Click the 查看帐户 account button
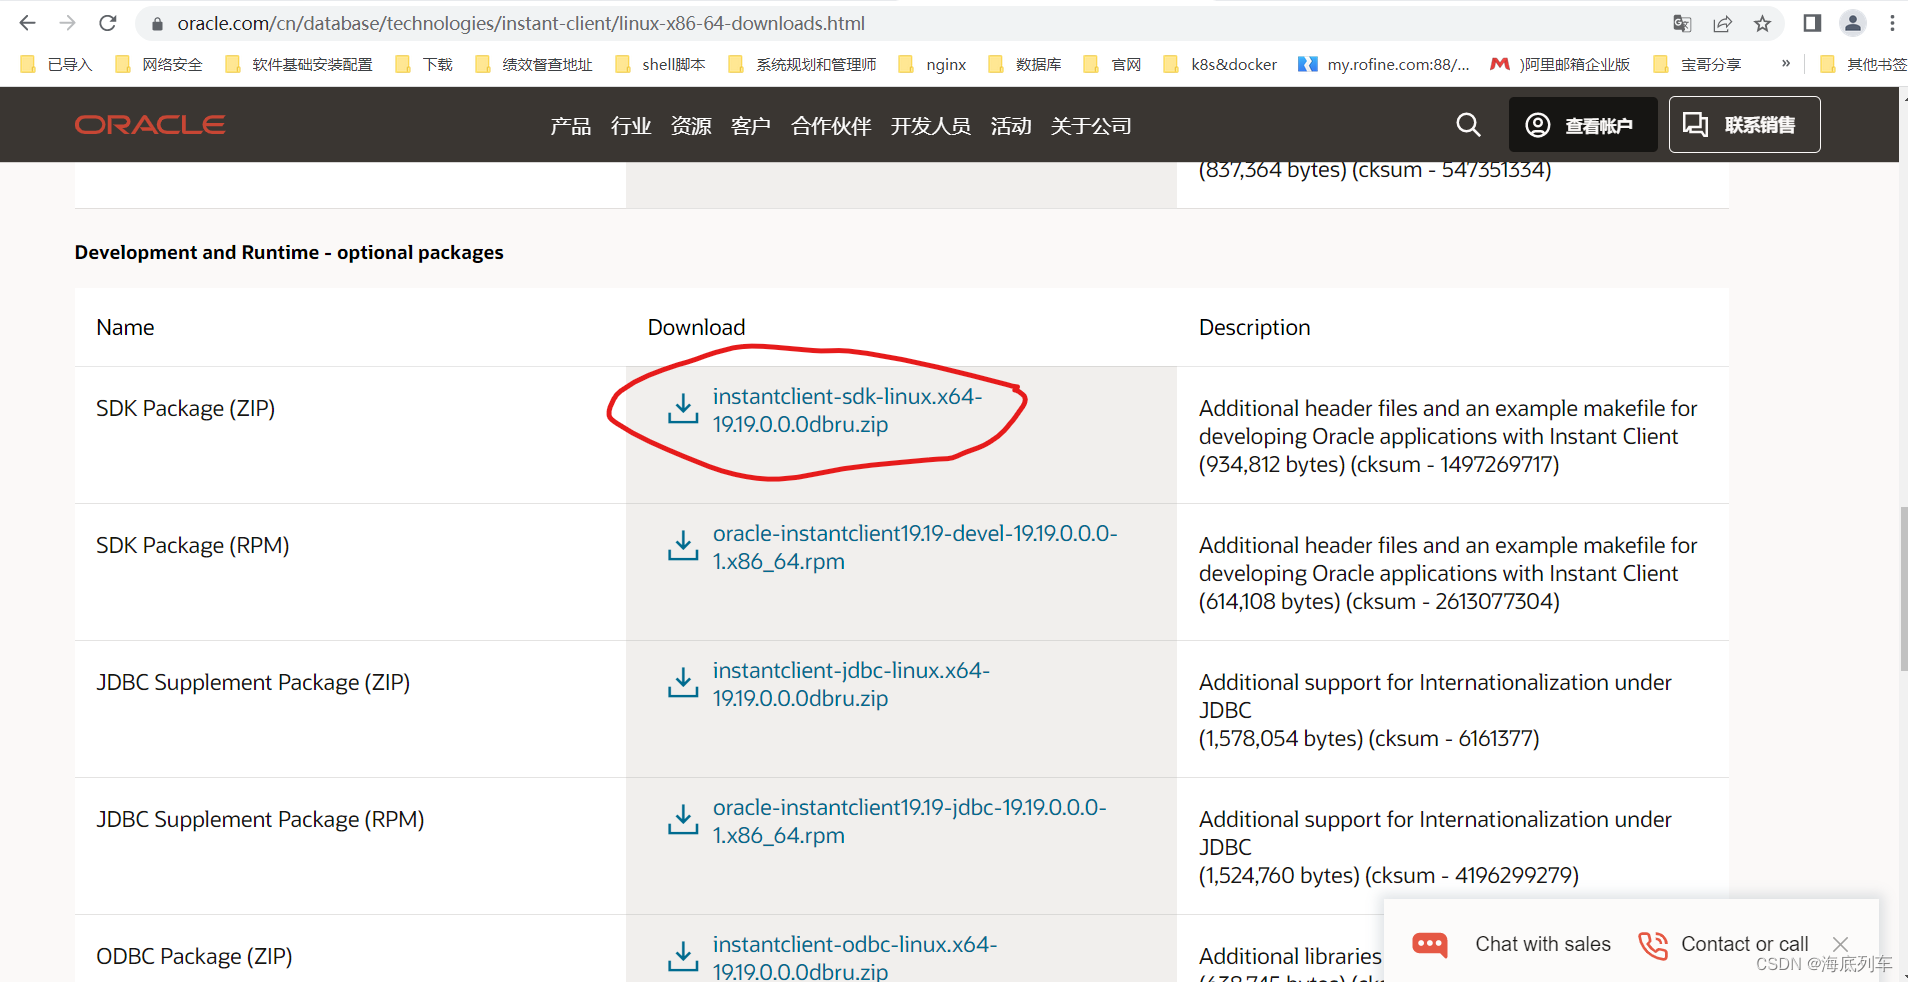The width and height of the screenshot is (1908, 982). pos(1583,125)
